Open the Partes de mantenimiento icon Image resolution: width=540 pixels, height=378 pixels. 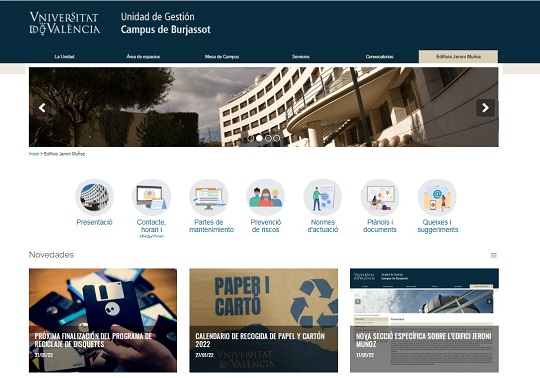coord(209,197)
